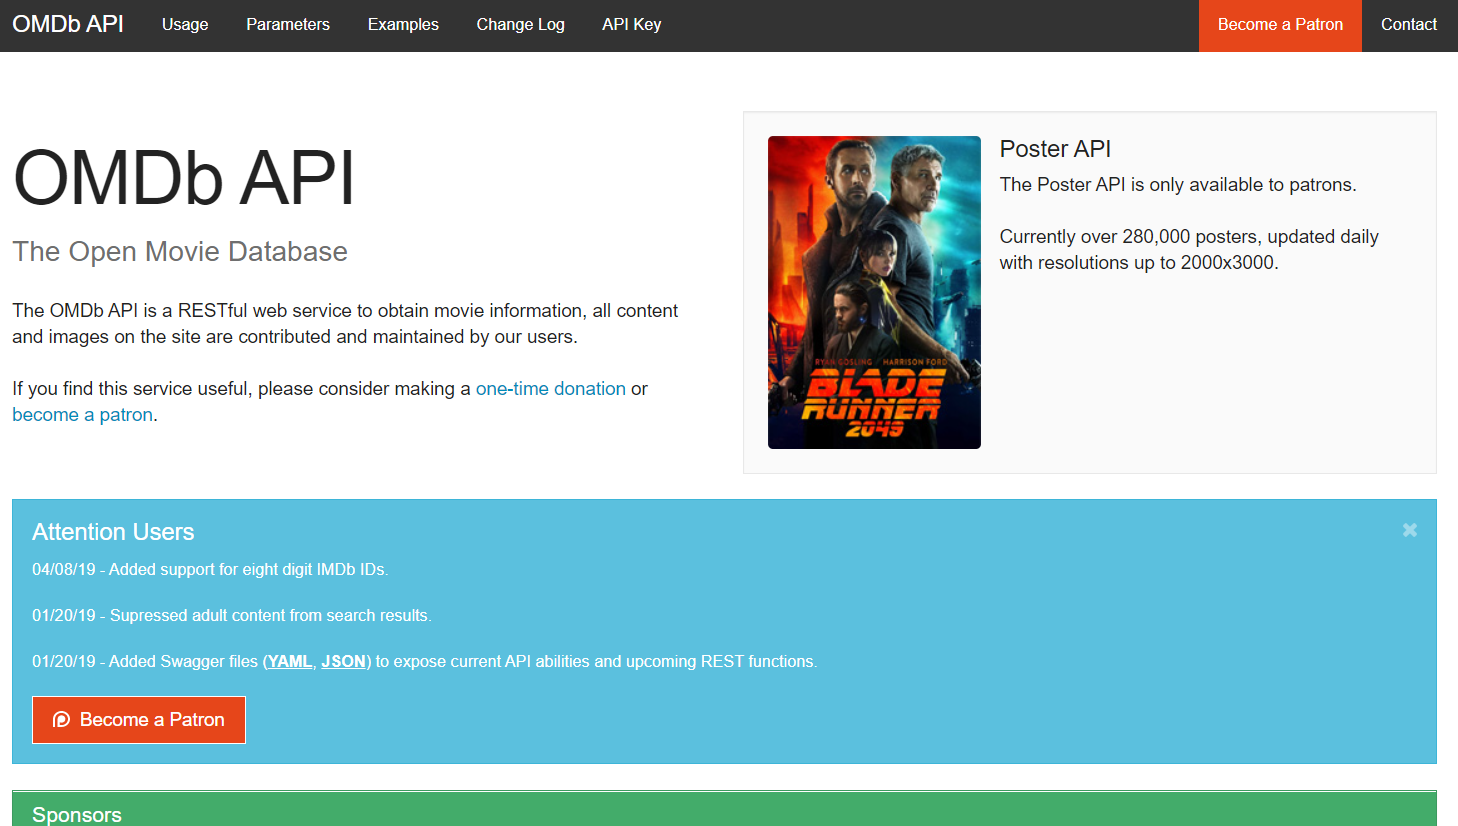Open the Change Log page
This screenshot has height=826, width=1458.
tap(520, 25)
